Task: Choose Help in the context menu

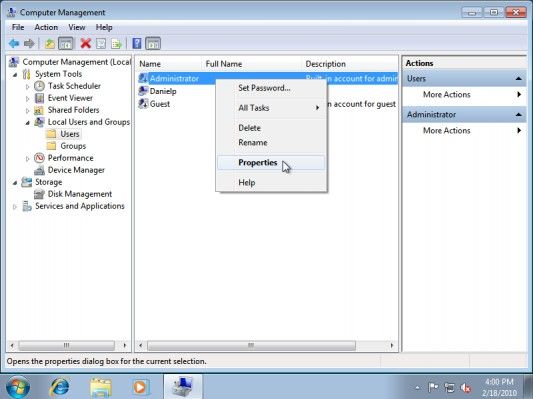Action: 271,183
